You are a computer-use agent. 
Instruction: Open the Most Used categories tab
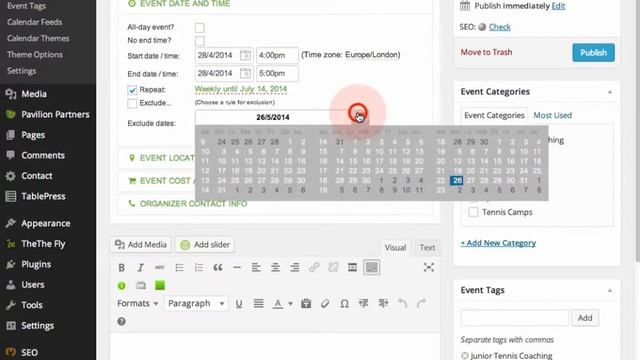553,115
